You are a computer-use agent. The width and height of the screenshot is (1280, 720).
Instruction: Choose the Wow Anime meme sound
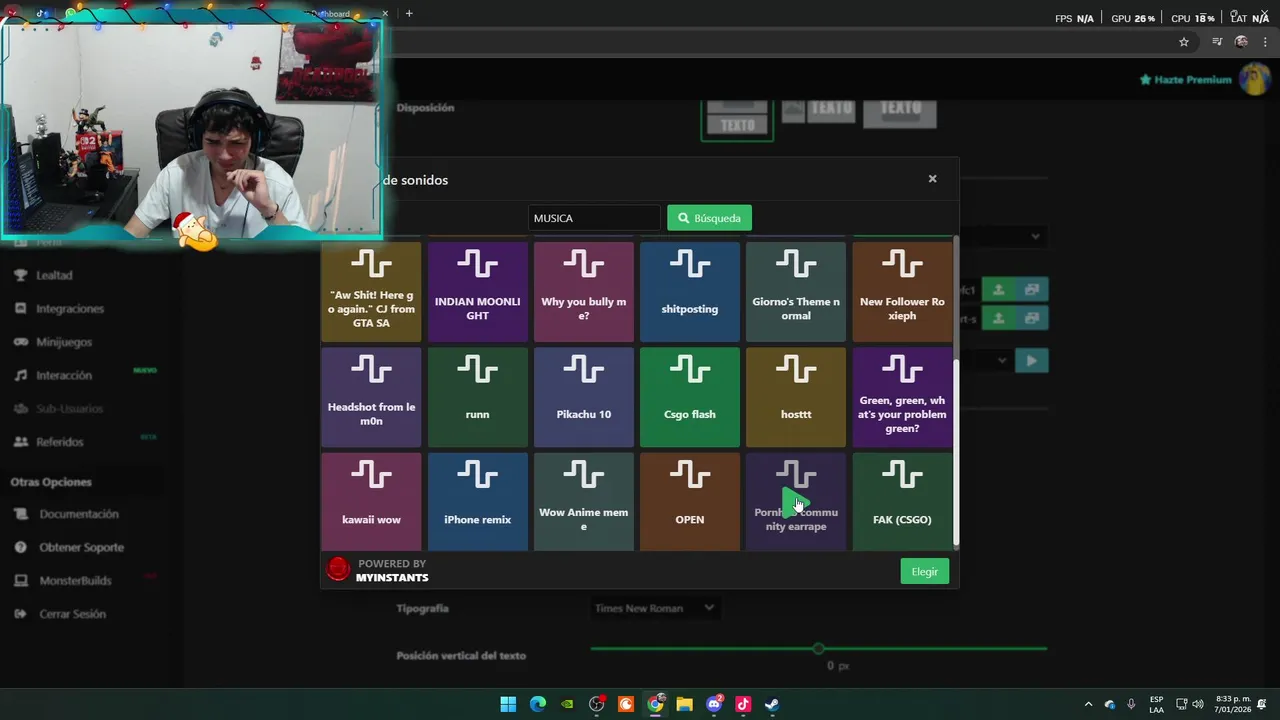click(583, 501)
